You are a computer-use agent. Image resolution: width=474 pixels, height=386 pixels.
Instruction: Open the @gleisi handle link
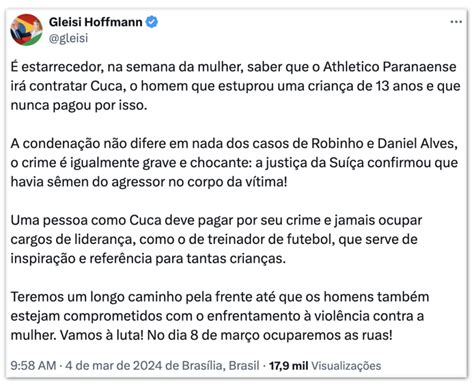click(69, 38)
